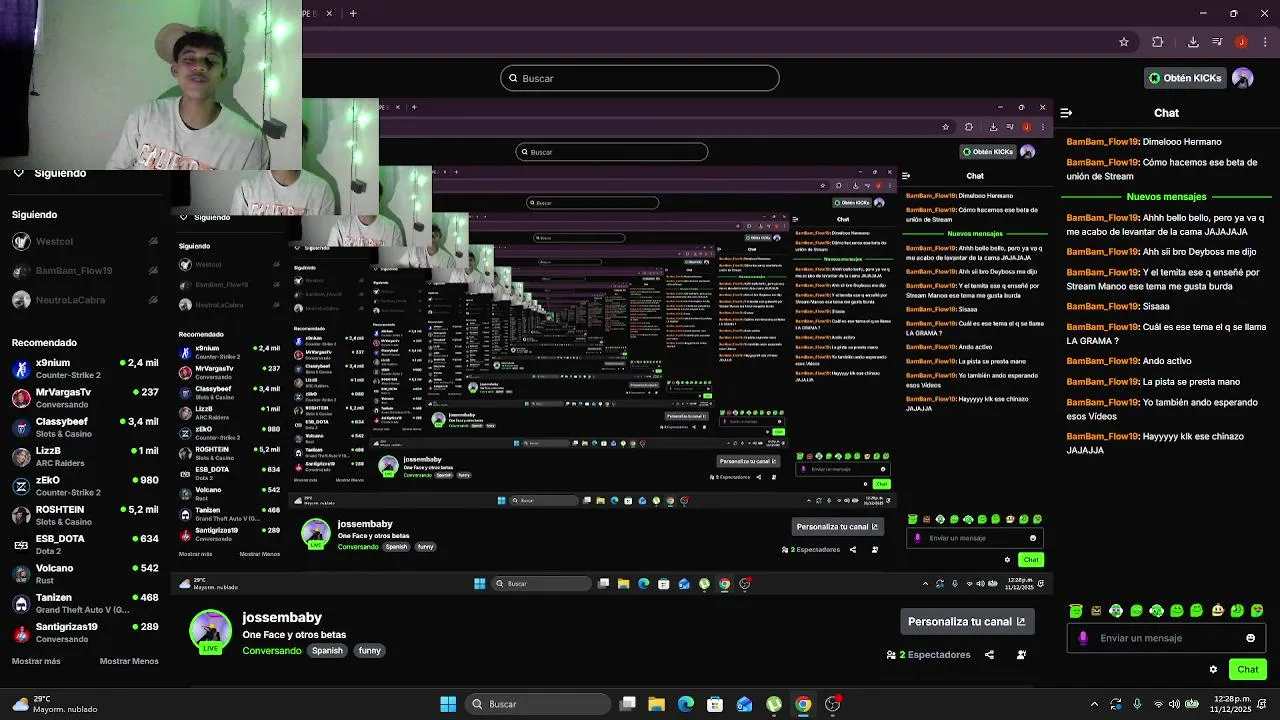Click Classybeef channel avatar
This screenshot has height=720, width=1280.
[21, 427]
